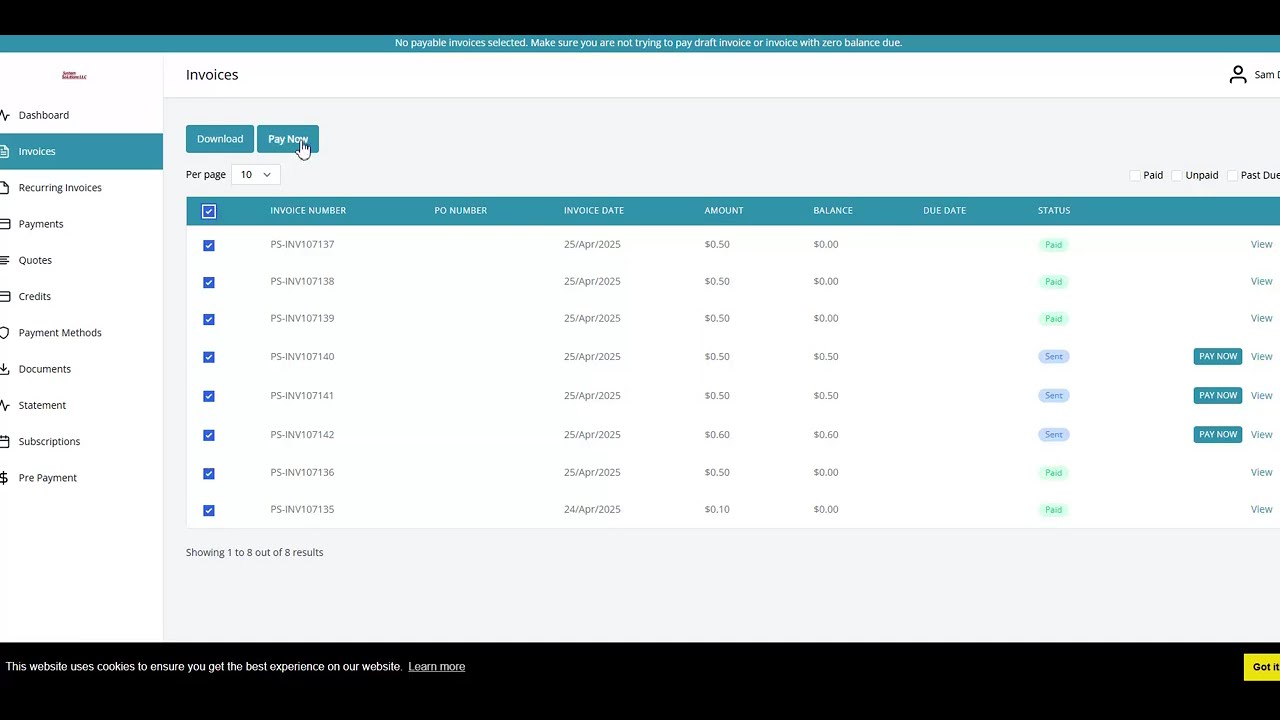The image size is (1280, 720).
Task: Click the Payments card icon in sidebar
Action: pos(5,224)
